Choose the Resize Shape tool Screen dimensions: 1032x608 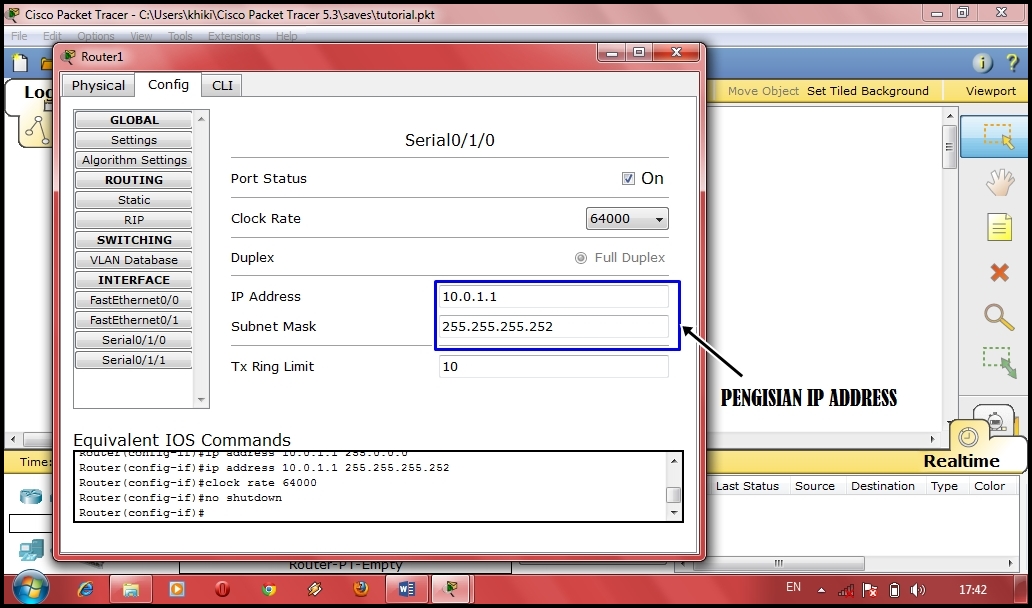(x=999, y=362)
